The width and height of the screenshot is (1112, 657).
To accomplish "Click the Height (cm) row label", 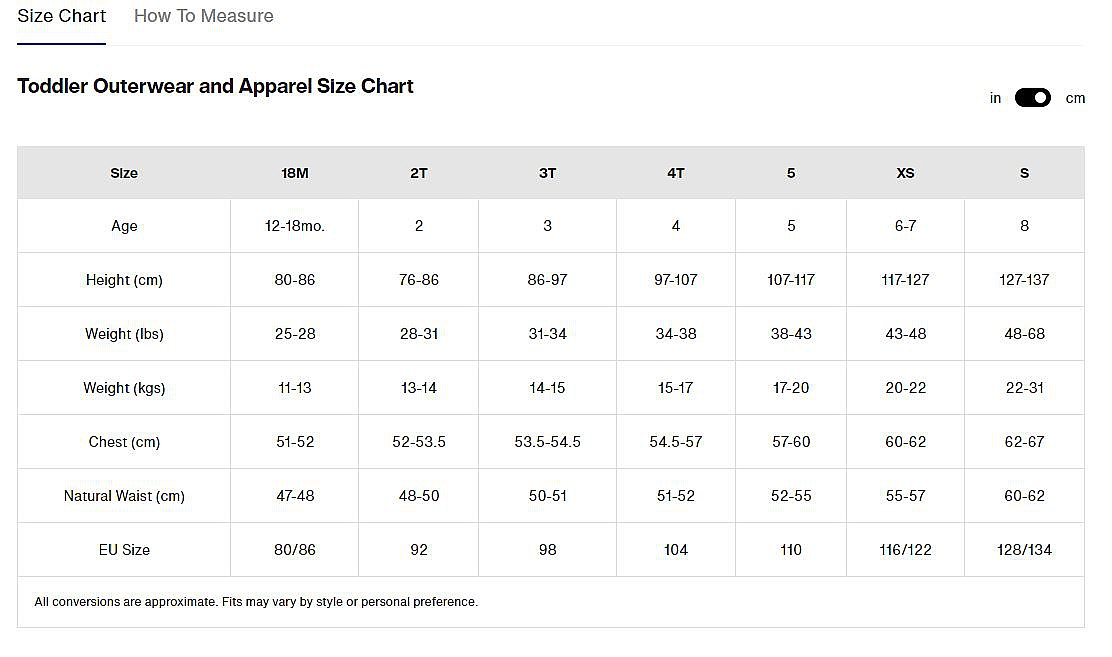I will pyautogui.click(x=124, y=280).
